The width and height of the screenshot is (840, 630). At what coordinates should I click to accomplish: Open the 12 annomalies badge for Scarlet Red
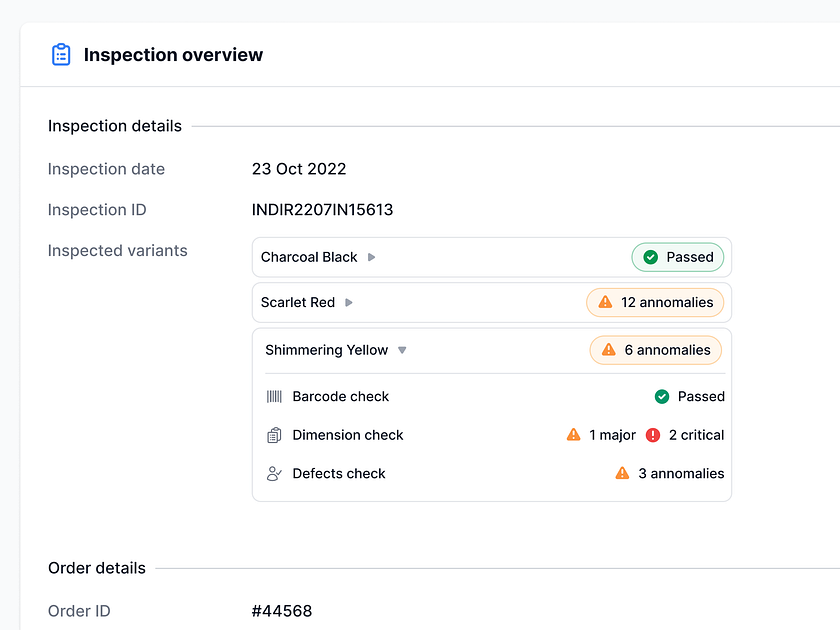coord(655,302)
